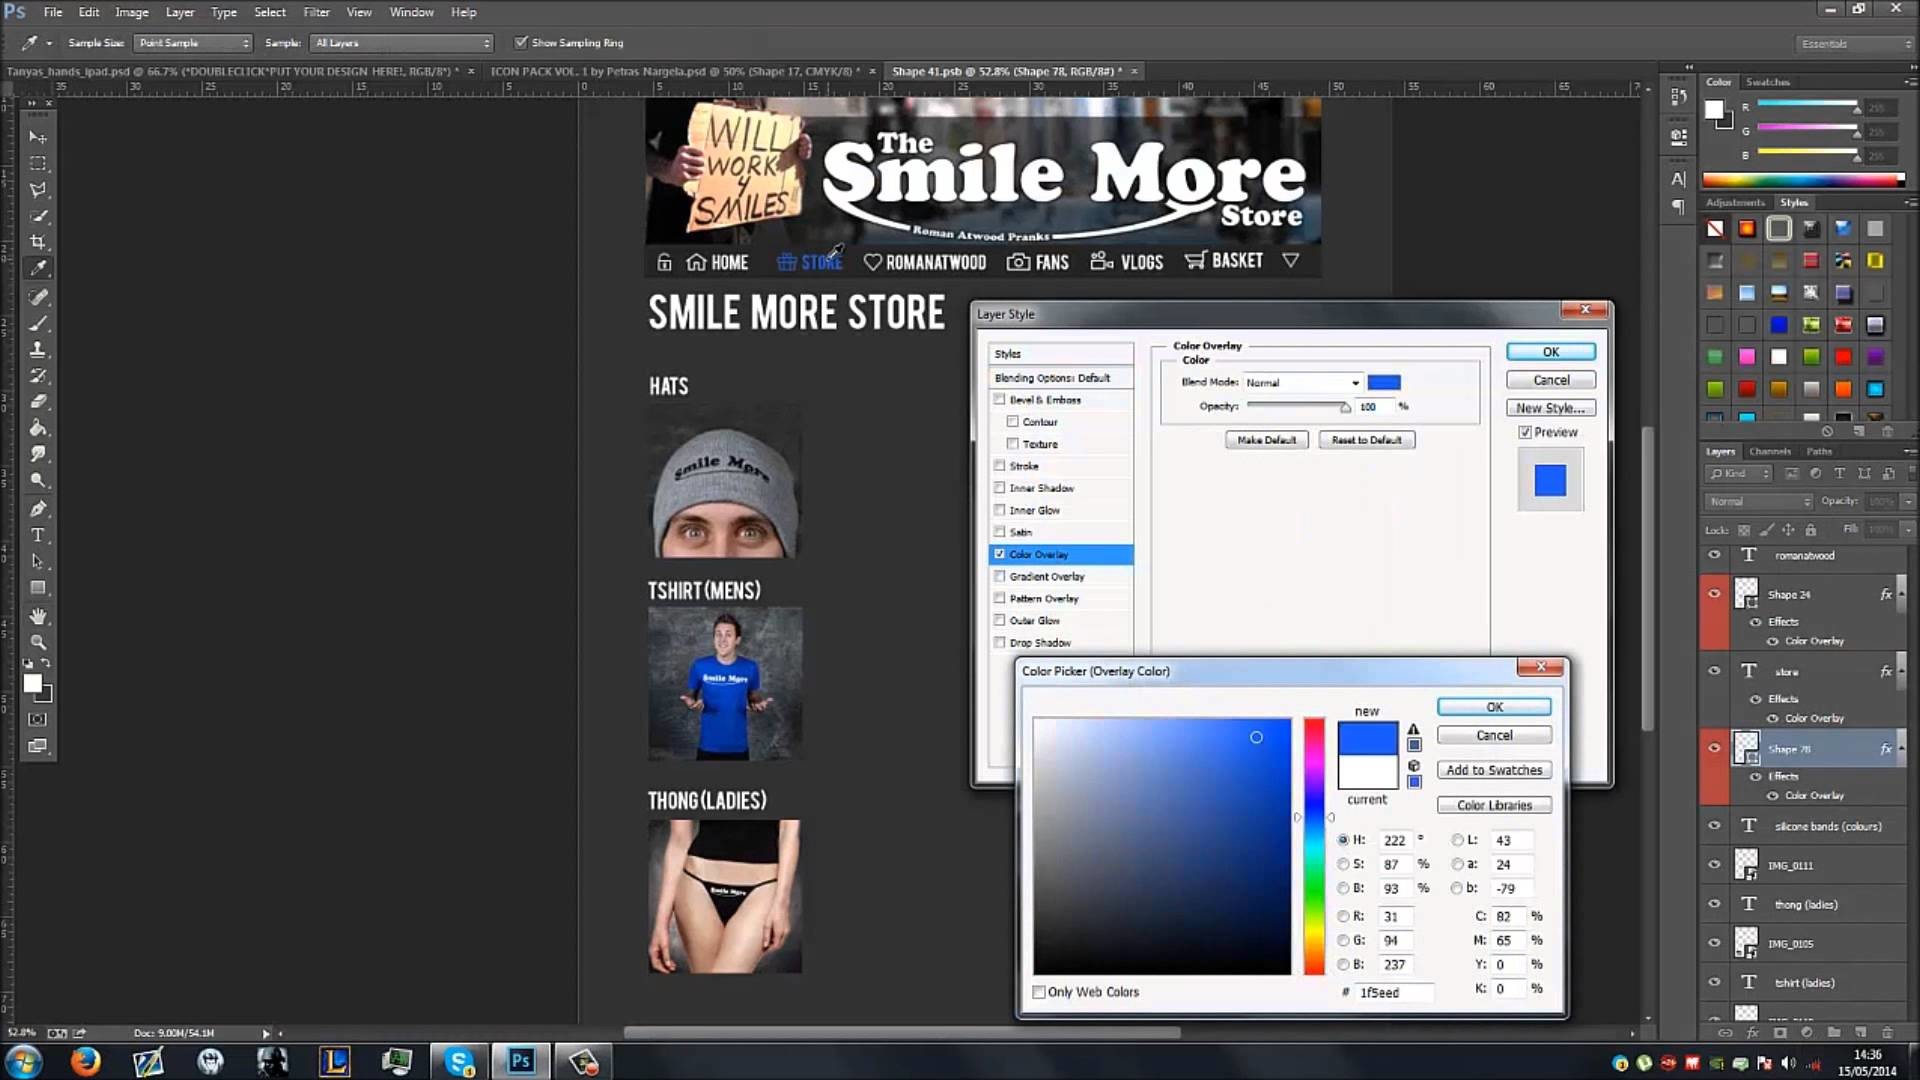Open Color Libraries
This screenshot has height=1080, width=1920.
(1494, 805)
